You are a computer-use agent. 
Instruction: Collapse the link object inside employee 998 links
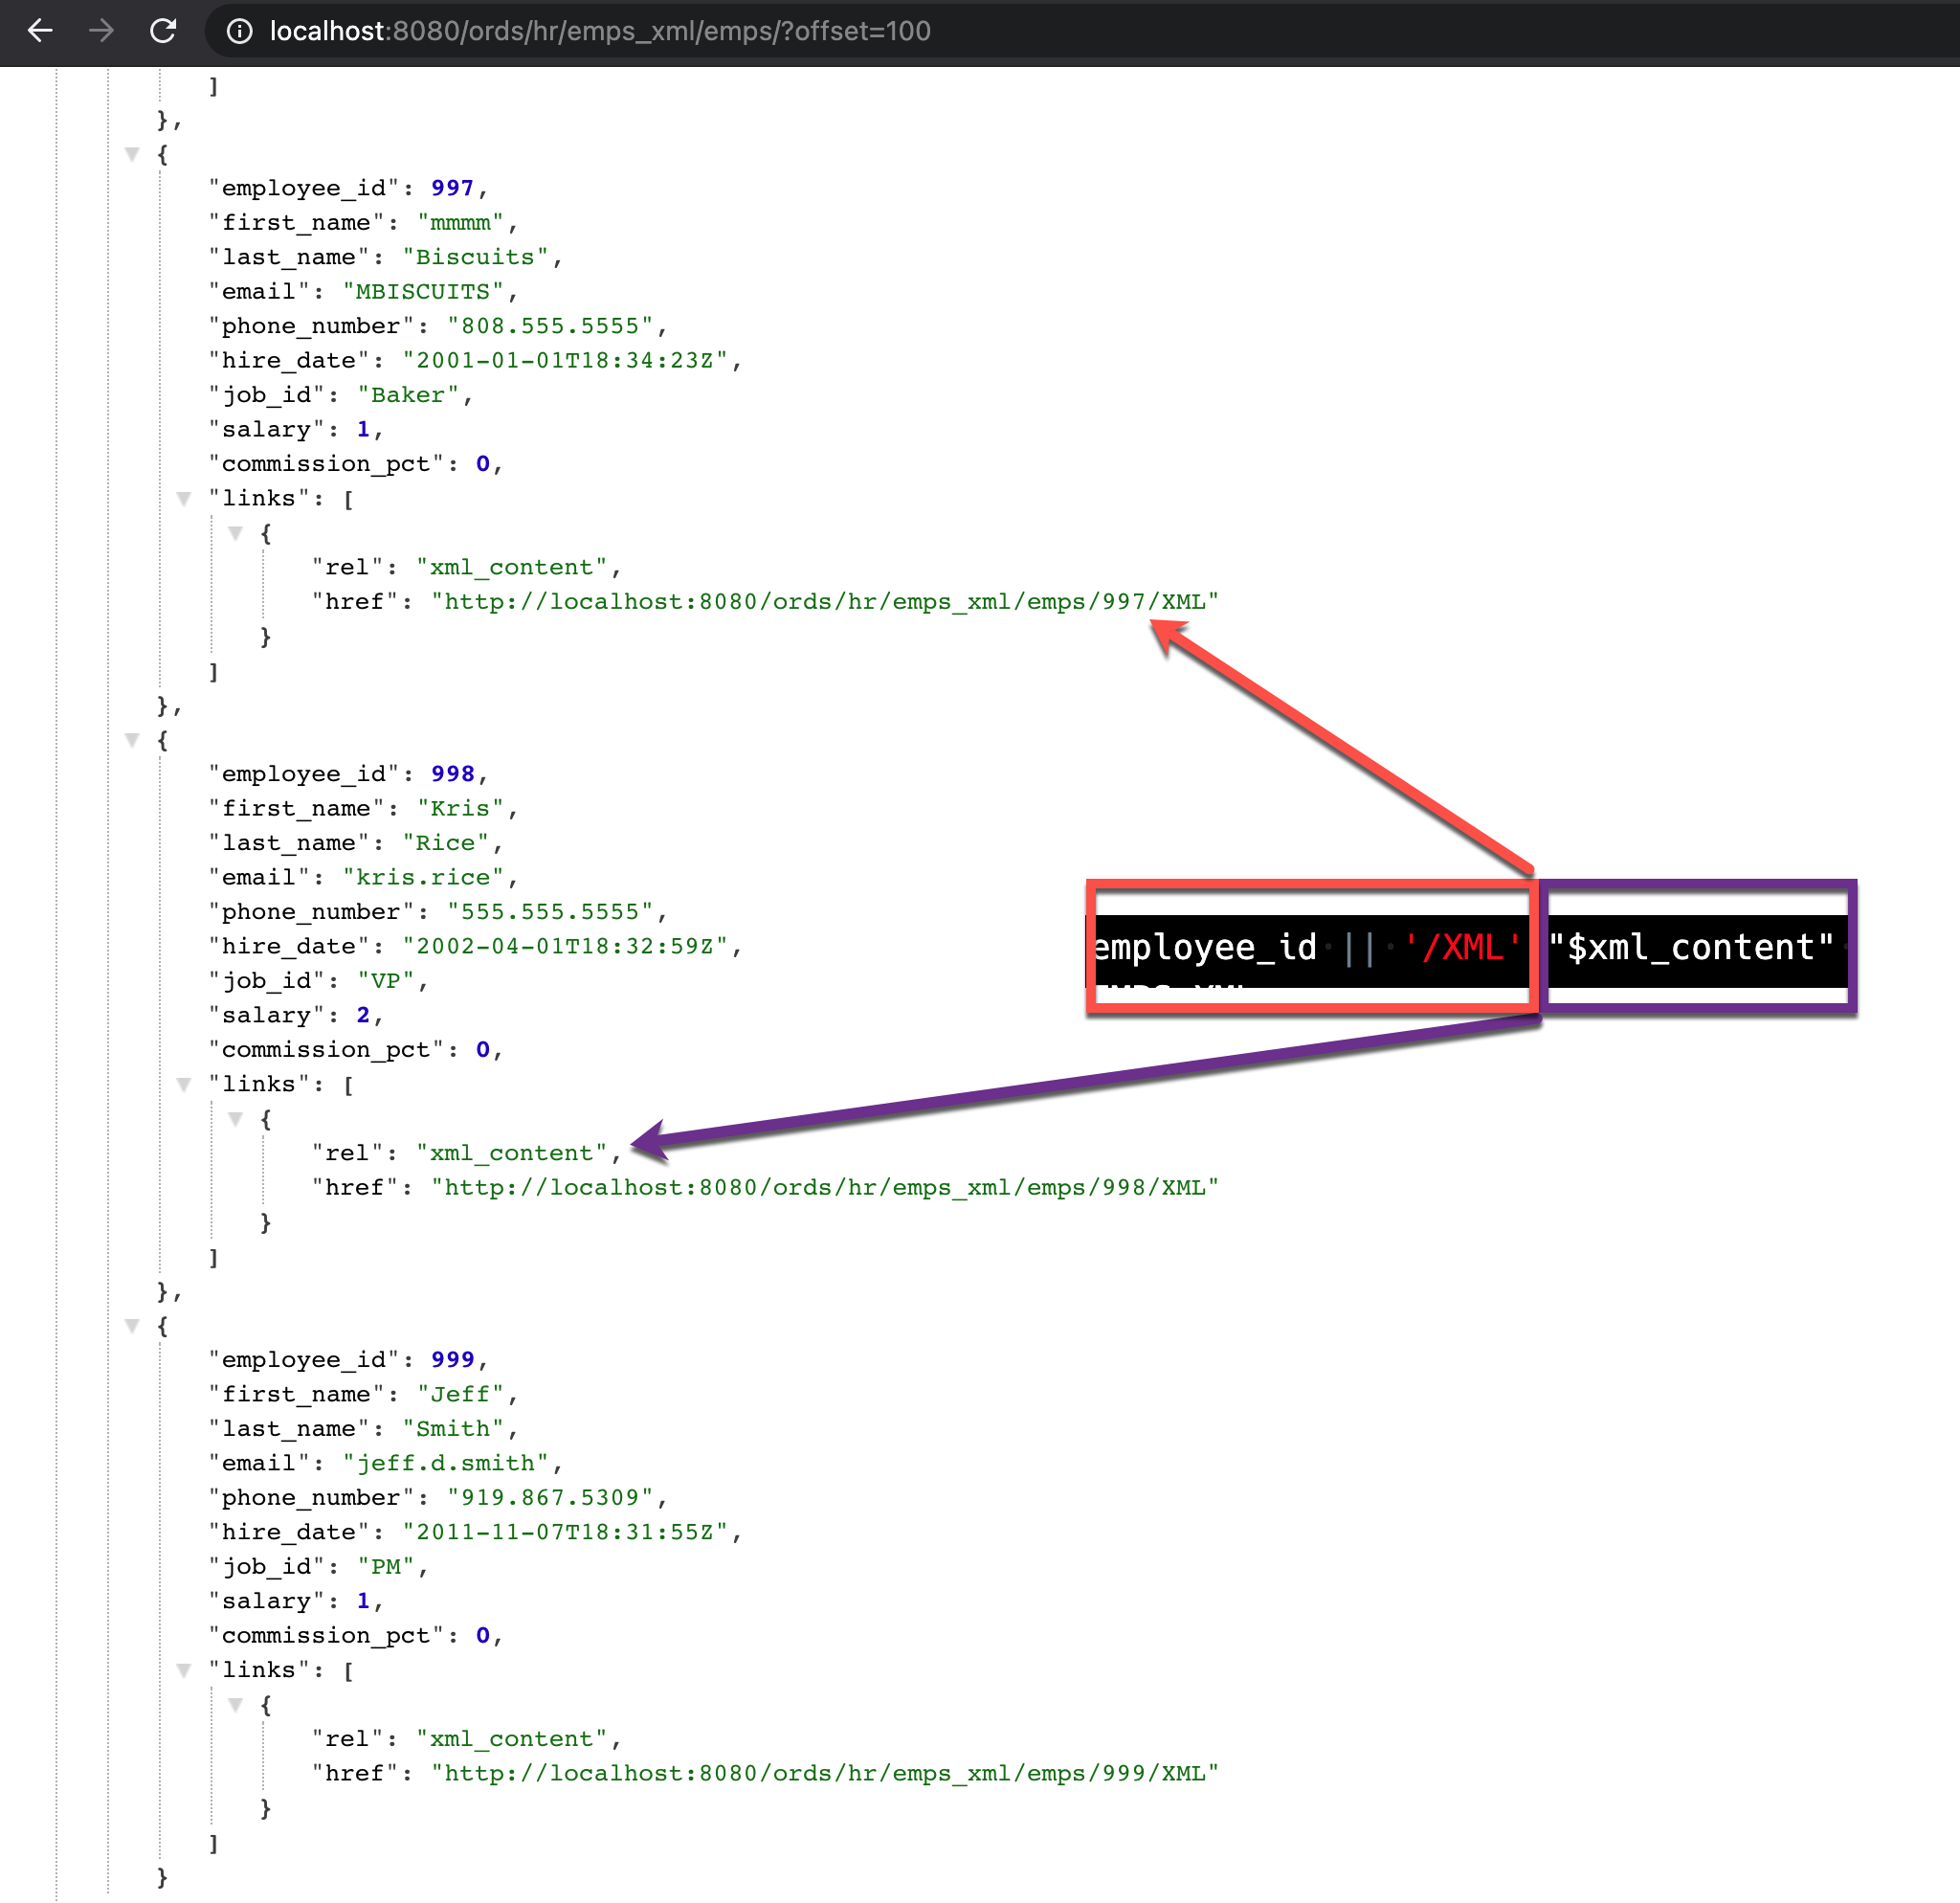[x=236, y=1119]
